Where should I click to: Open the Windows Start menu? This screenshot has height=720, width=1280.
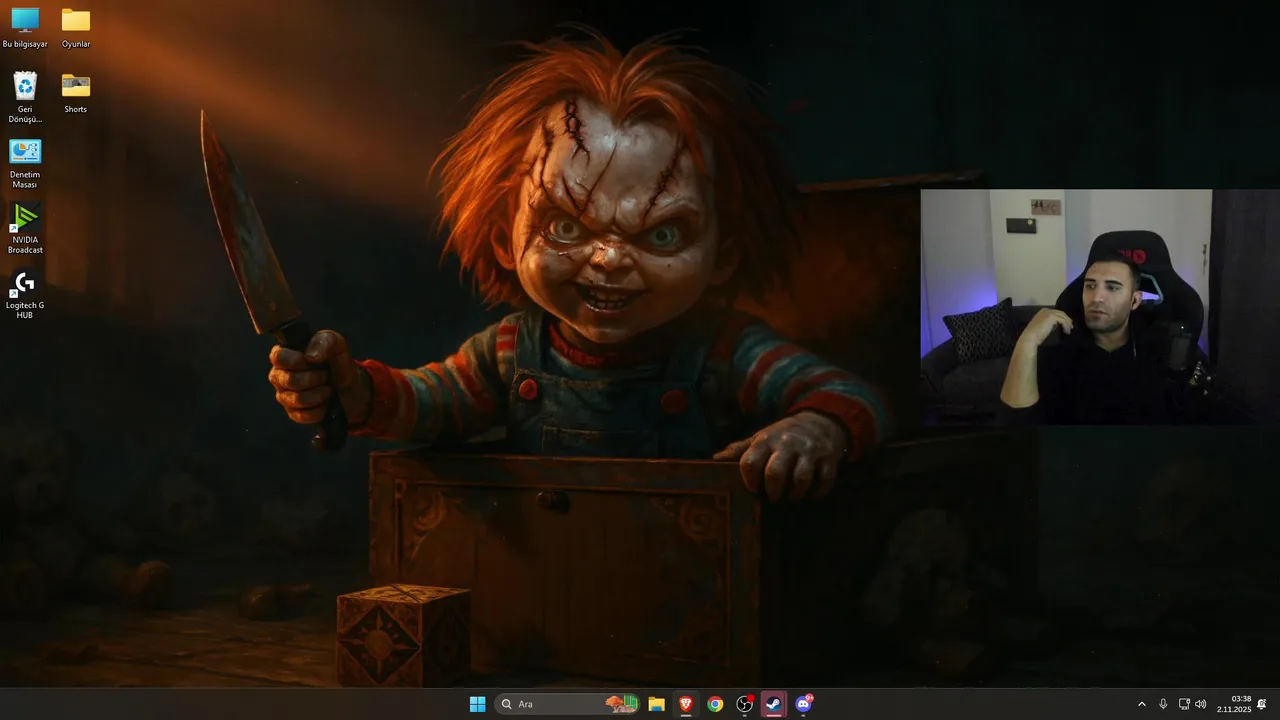[477, 704]
